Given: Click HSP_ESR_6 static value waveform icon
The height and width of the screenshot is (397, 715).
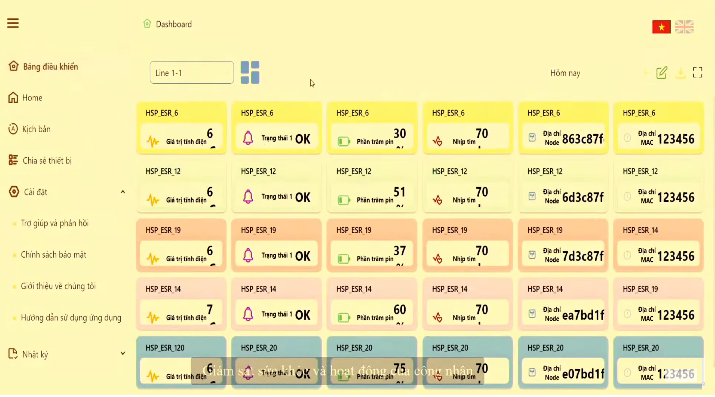Looking at the screenshot, I should [153, 141].
